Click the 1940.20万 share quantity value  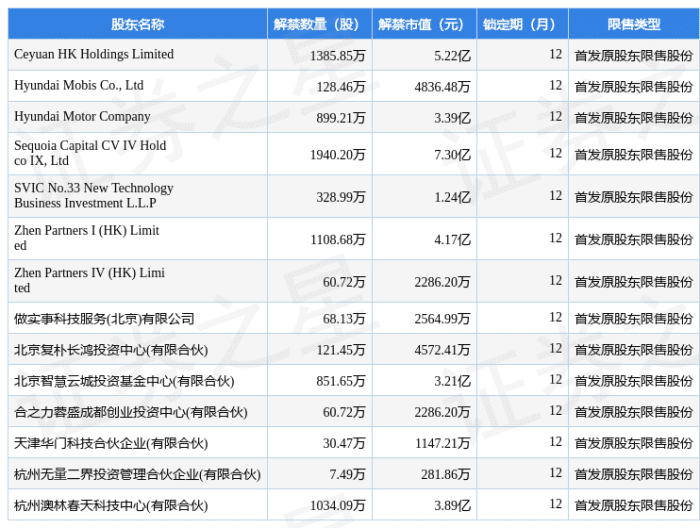click(338, 155)
